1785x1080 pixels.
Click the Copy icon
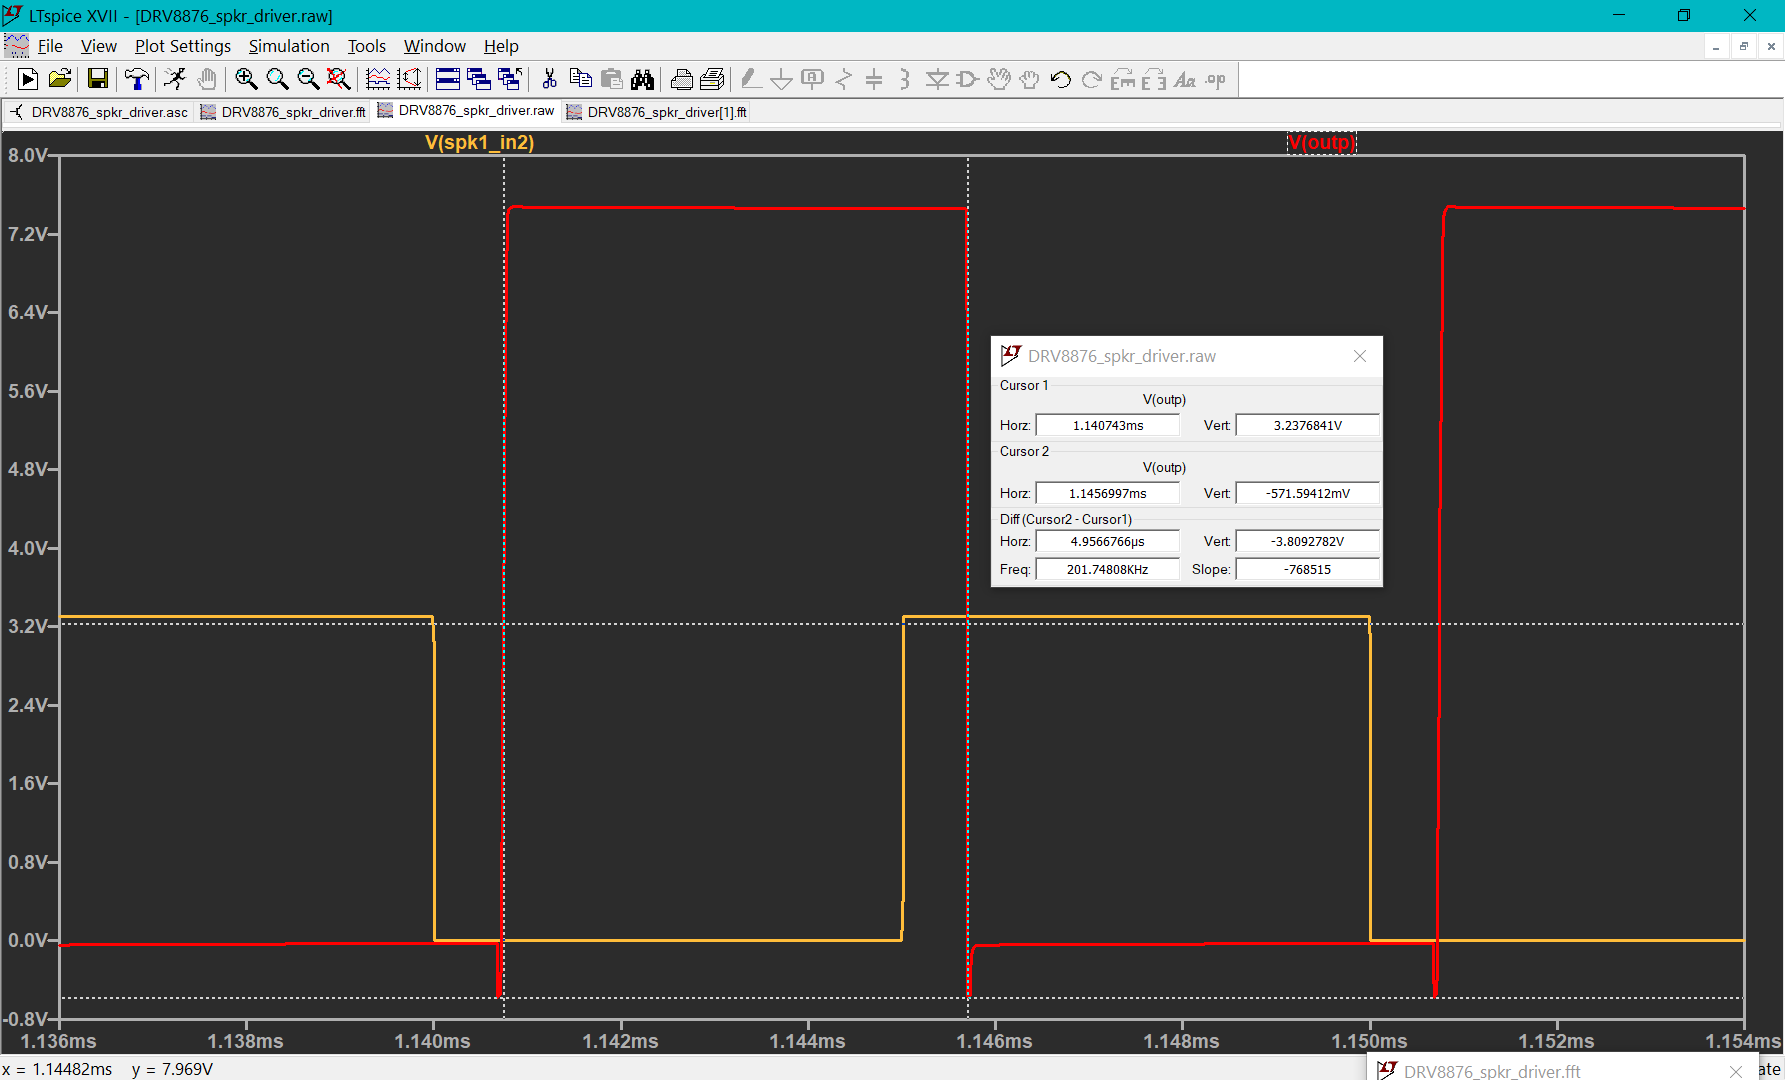(x=580, y=79)
